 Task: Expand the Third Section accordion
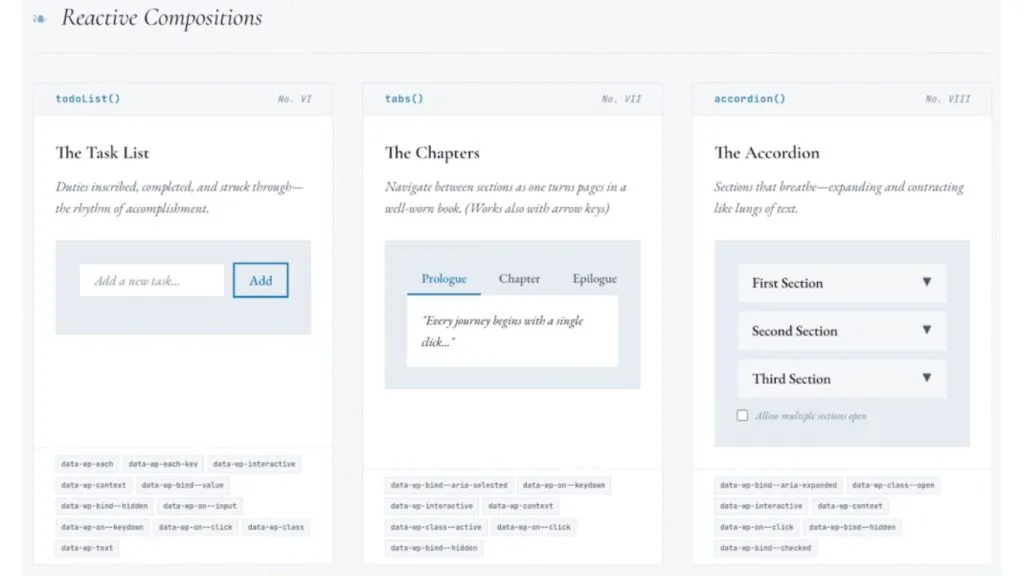coord(842,379)
